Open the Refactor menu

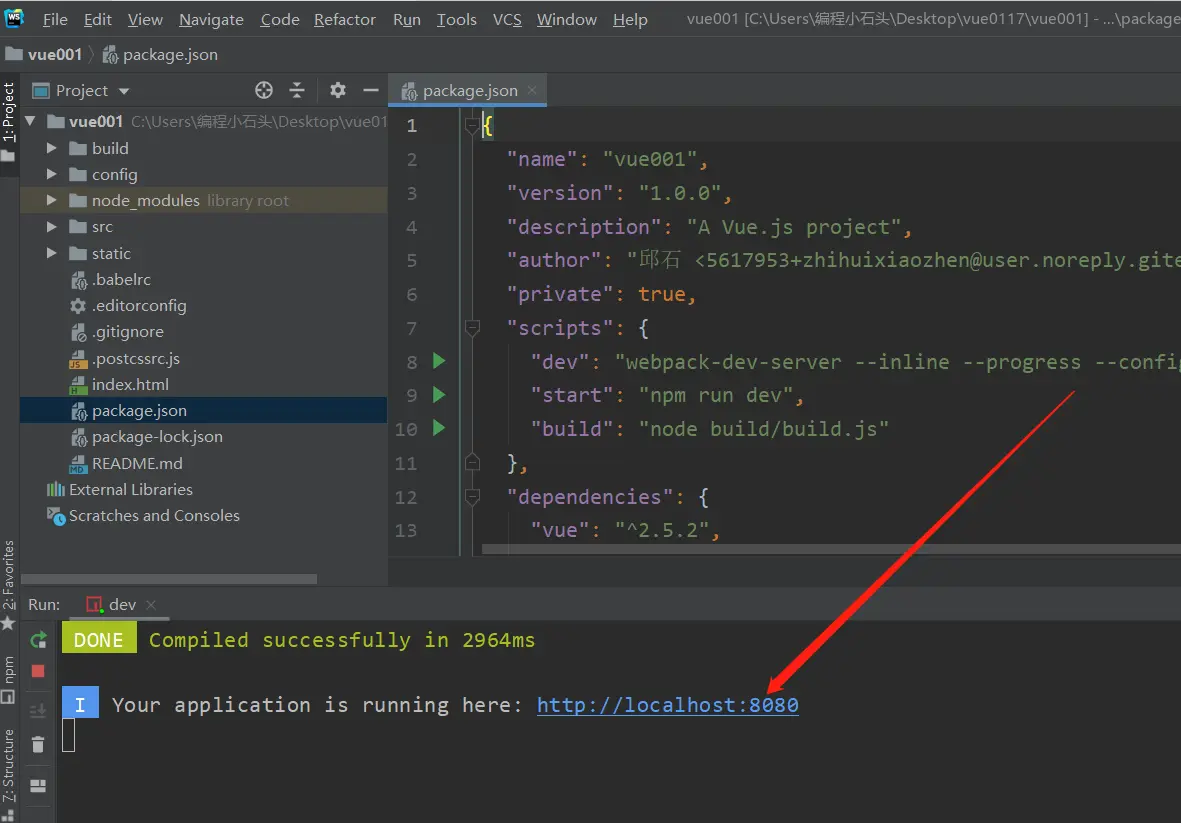click(x=344, y=20)
